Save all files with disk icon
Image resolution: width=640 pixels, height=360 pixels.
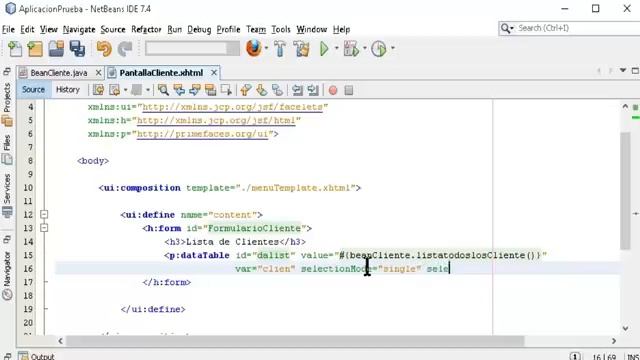(77, 49)
